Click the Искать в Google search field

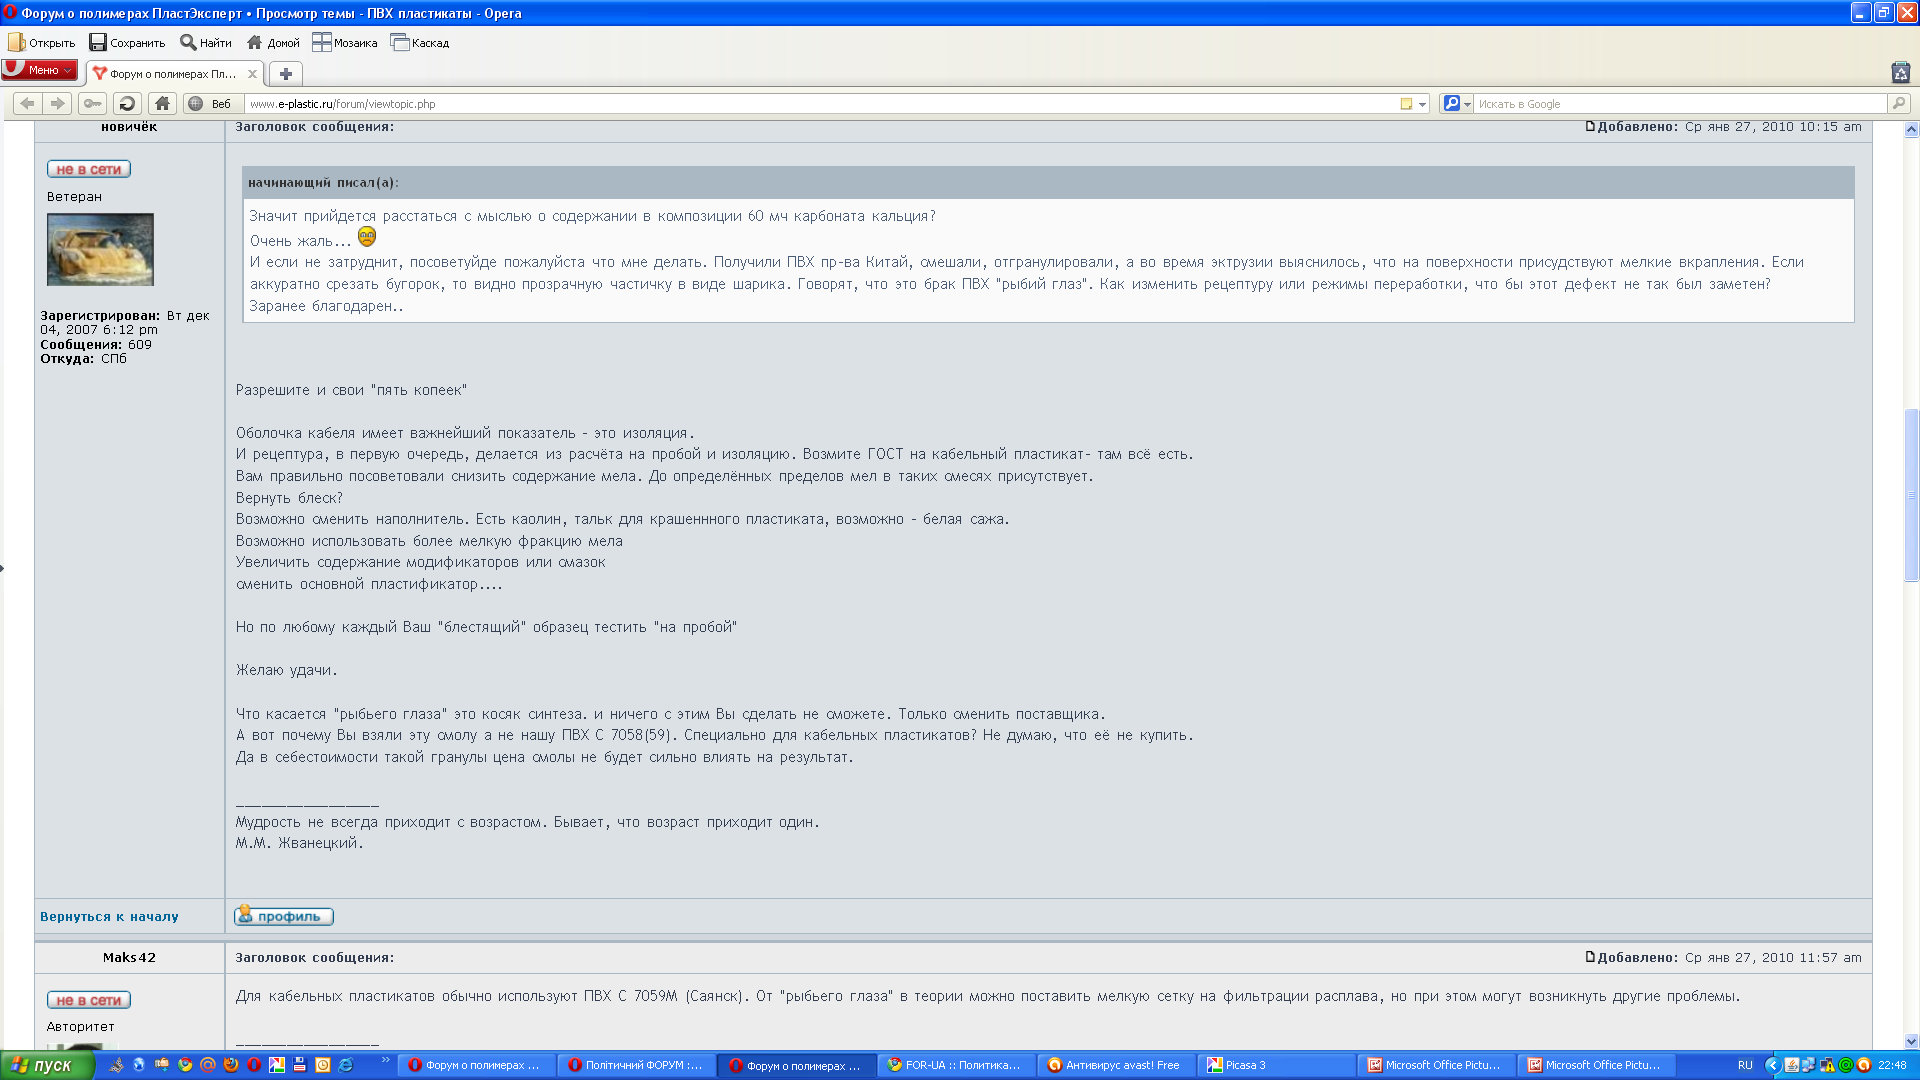[1680, 104]
